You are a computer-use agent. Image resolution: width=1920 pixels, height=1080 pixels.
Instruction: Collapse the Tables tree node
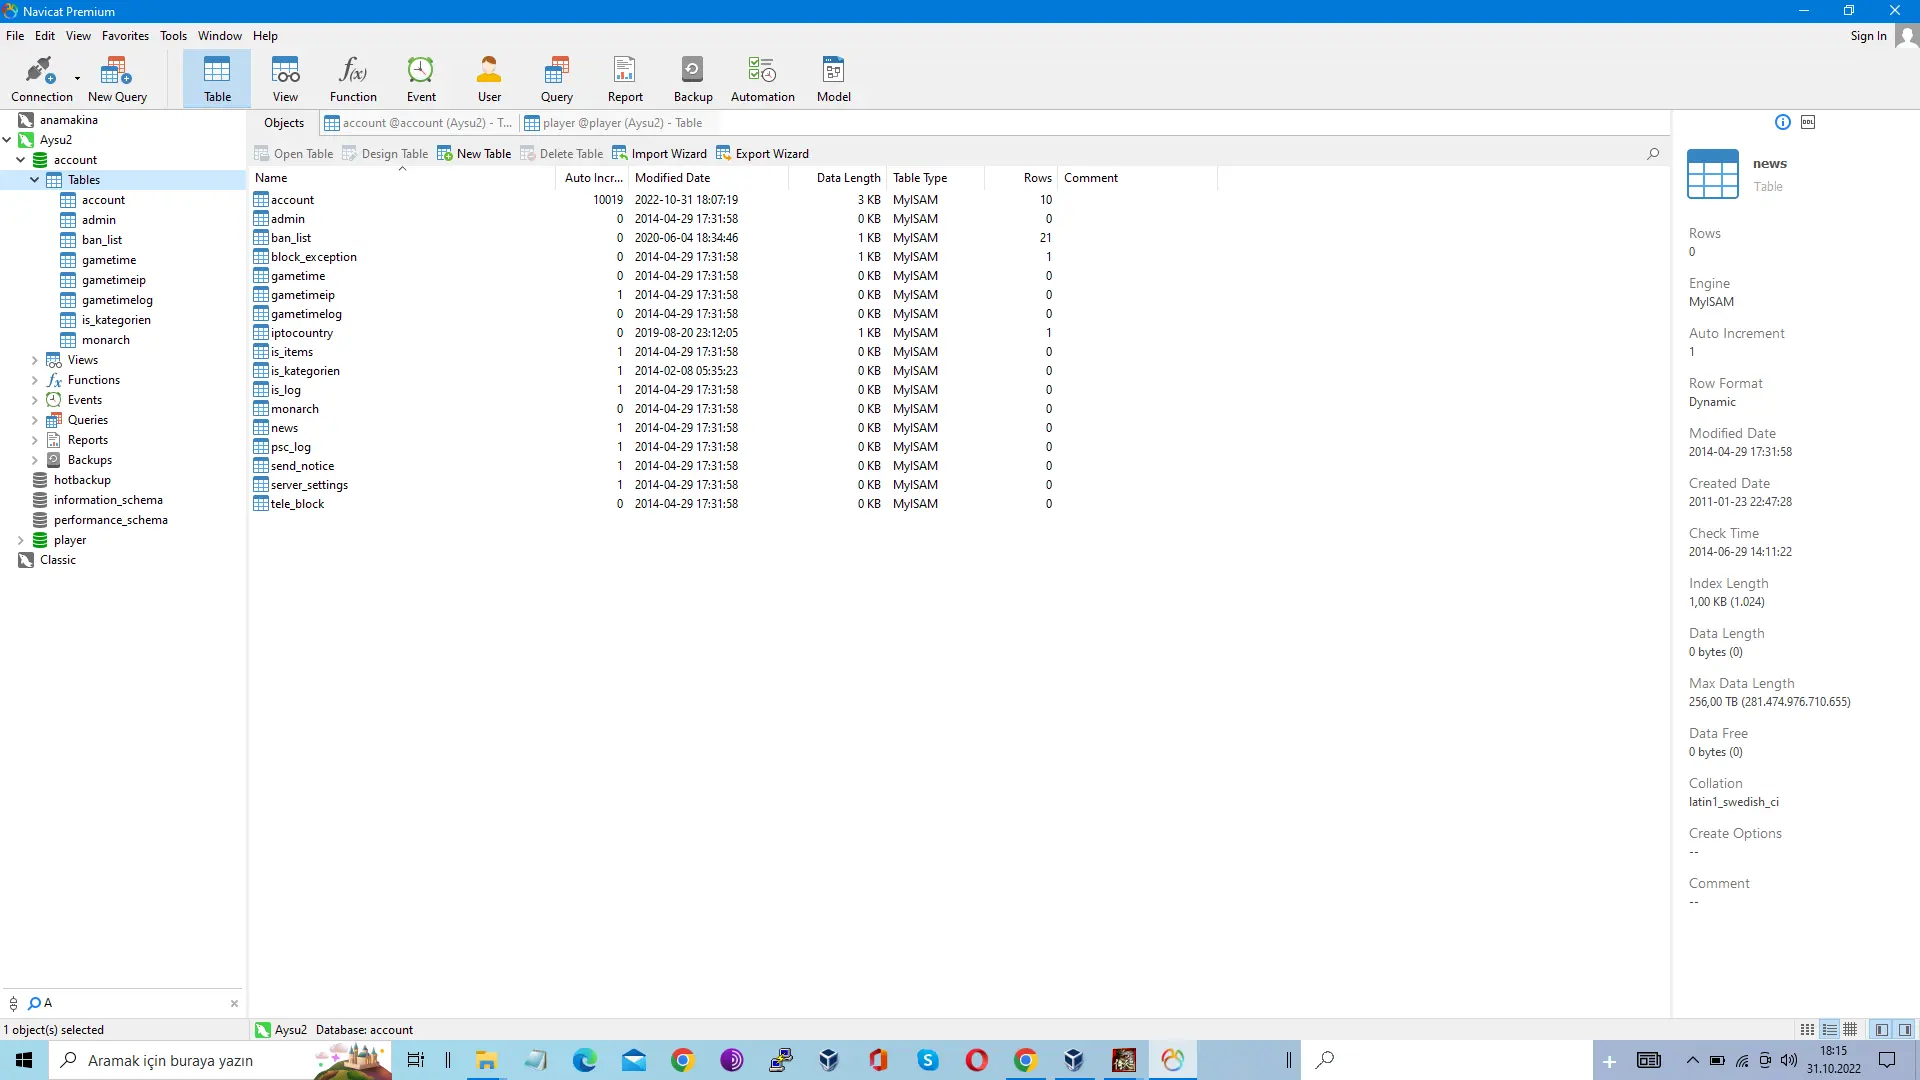(34, 180)
